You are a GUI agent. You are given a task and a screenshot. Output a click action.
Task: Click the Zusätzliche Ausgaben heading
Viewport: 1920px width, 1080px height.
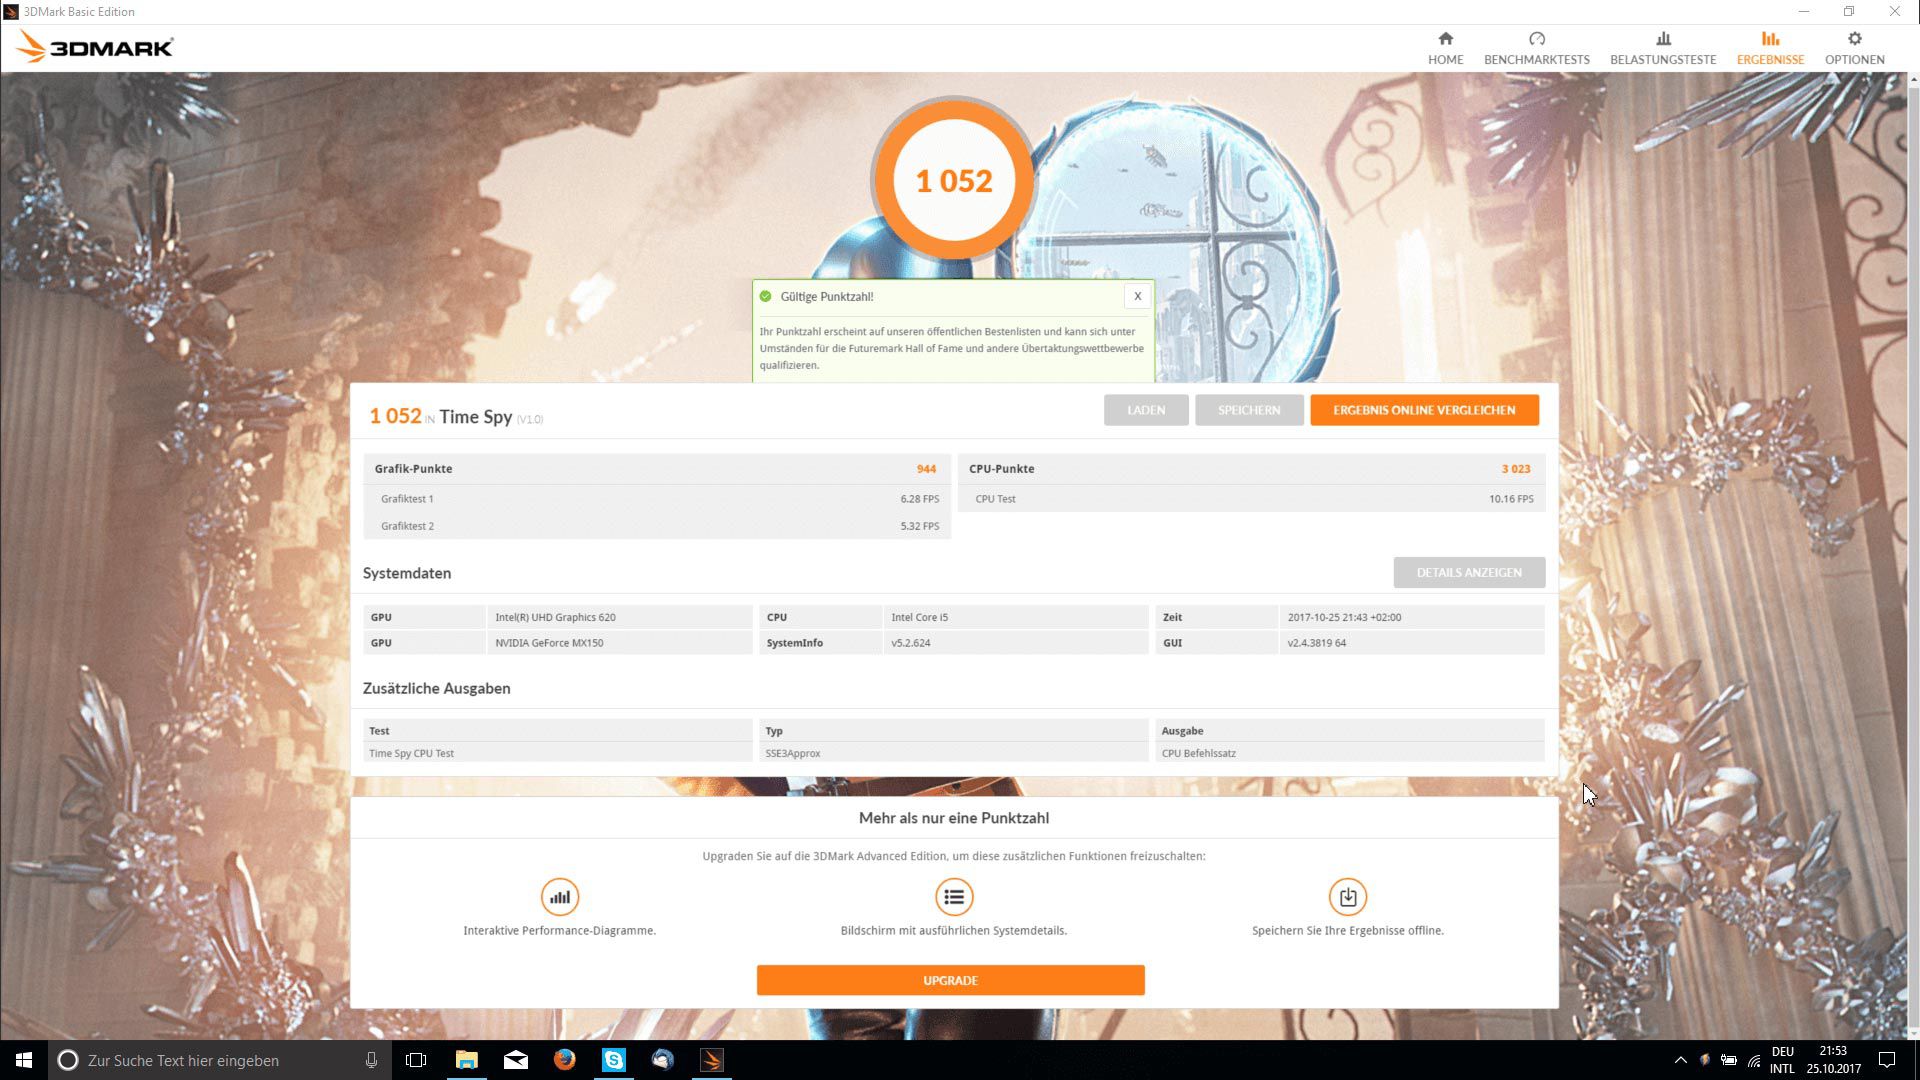click(x=436, y=688)
